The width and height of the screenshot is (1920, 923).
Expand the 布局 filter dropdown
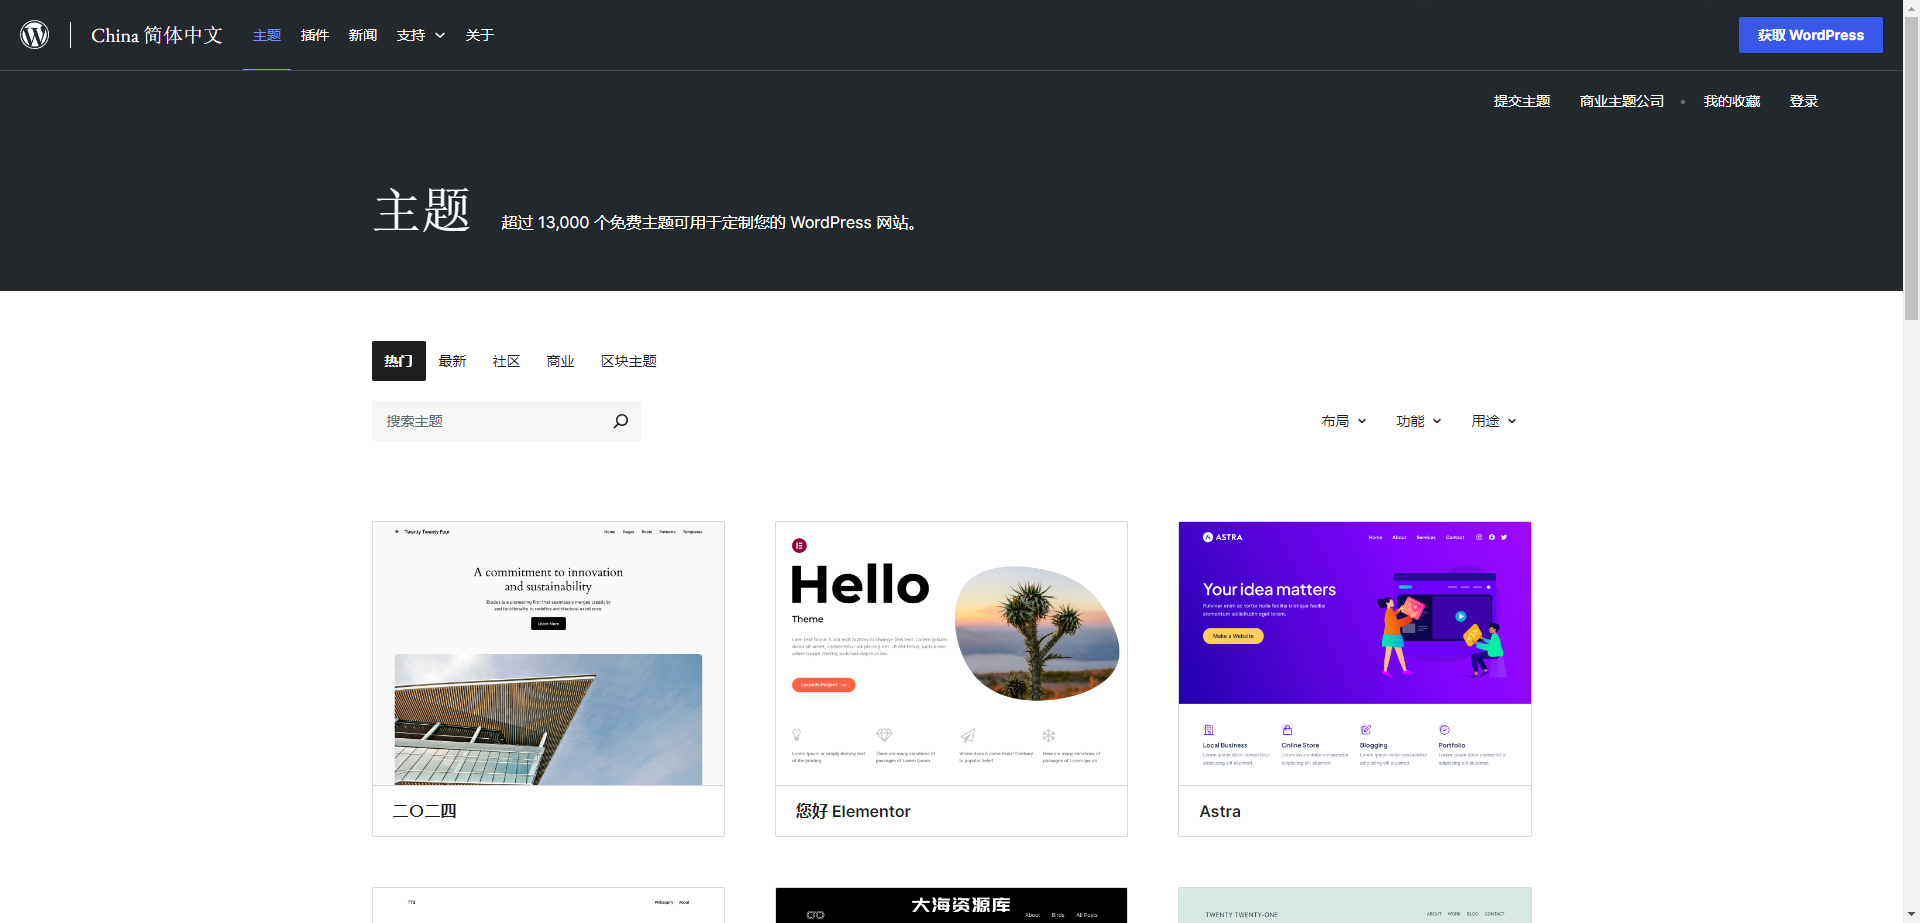pos(1344,421)
